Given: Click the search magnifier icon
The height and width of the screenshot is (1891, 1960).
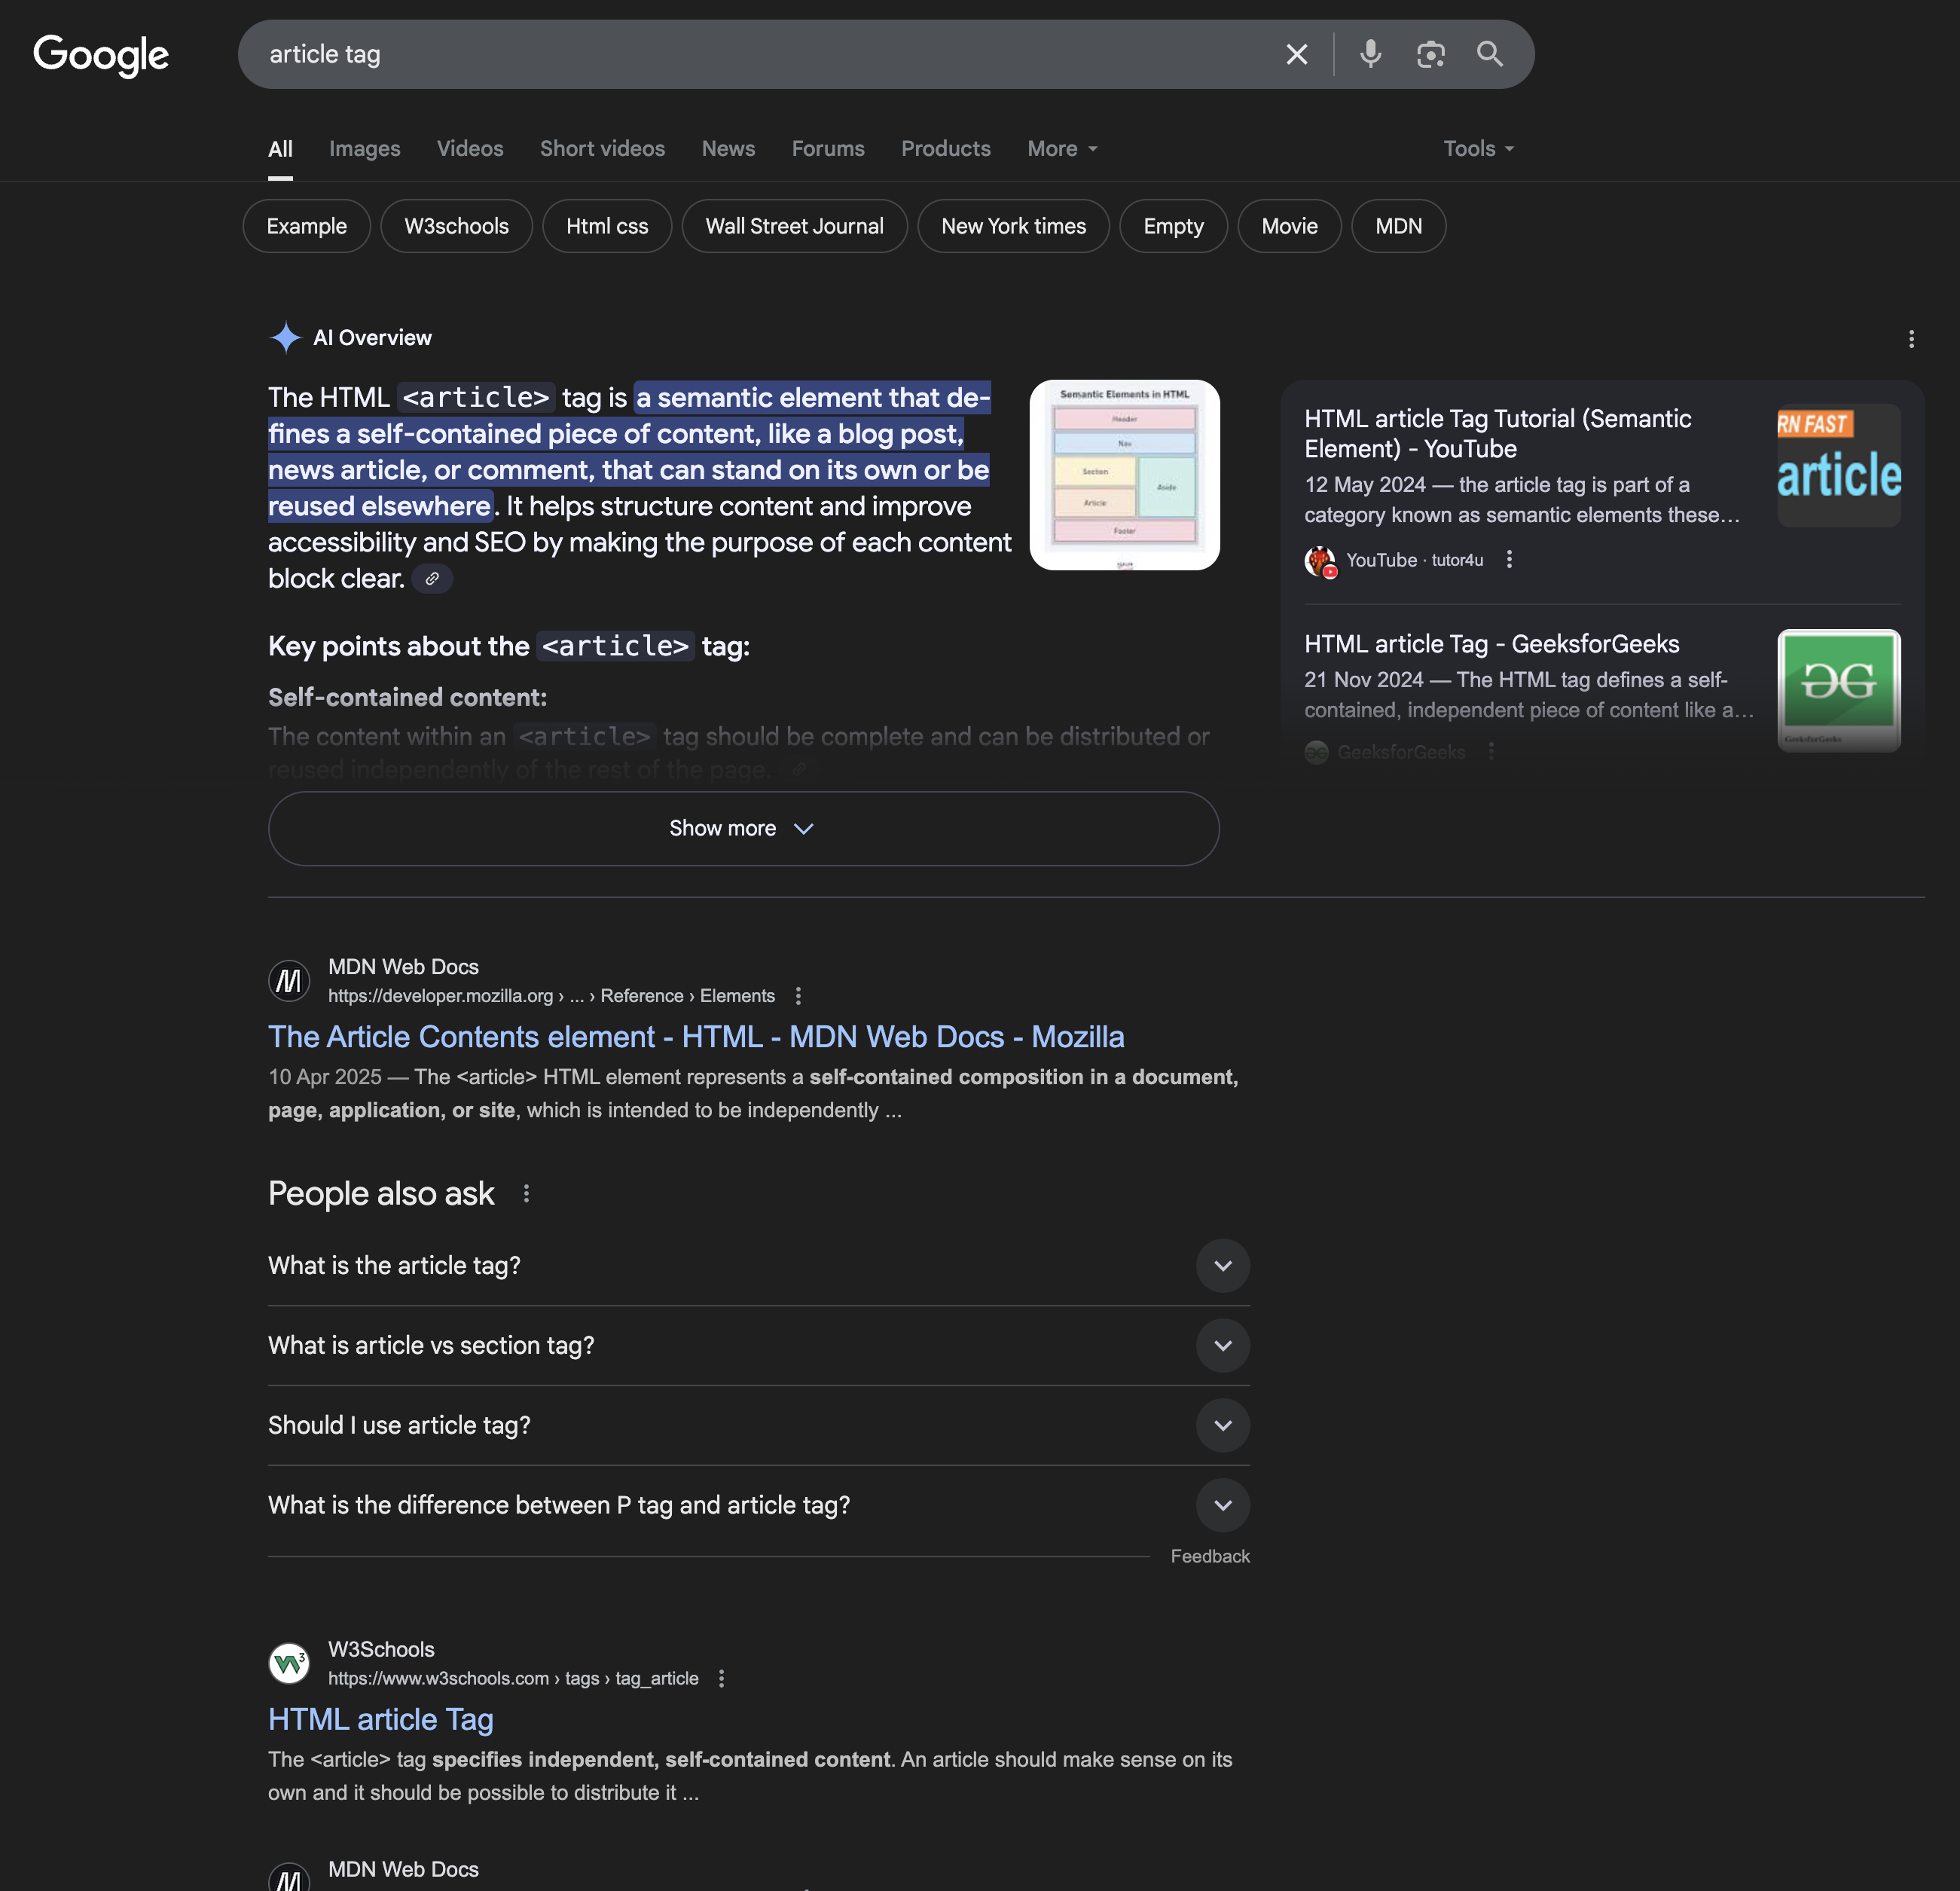Looking at the screenshot, I should (1490, 54).
